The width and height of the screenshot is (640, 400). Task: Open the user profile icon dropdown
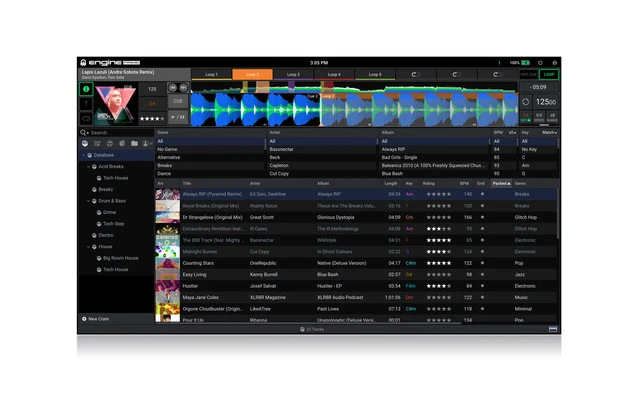pos(147,144)
